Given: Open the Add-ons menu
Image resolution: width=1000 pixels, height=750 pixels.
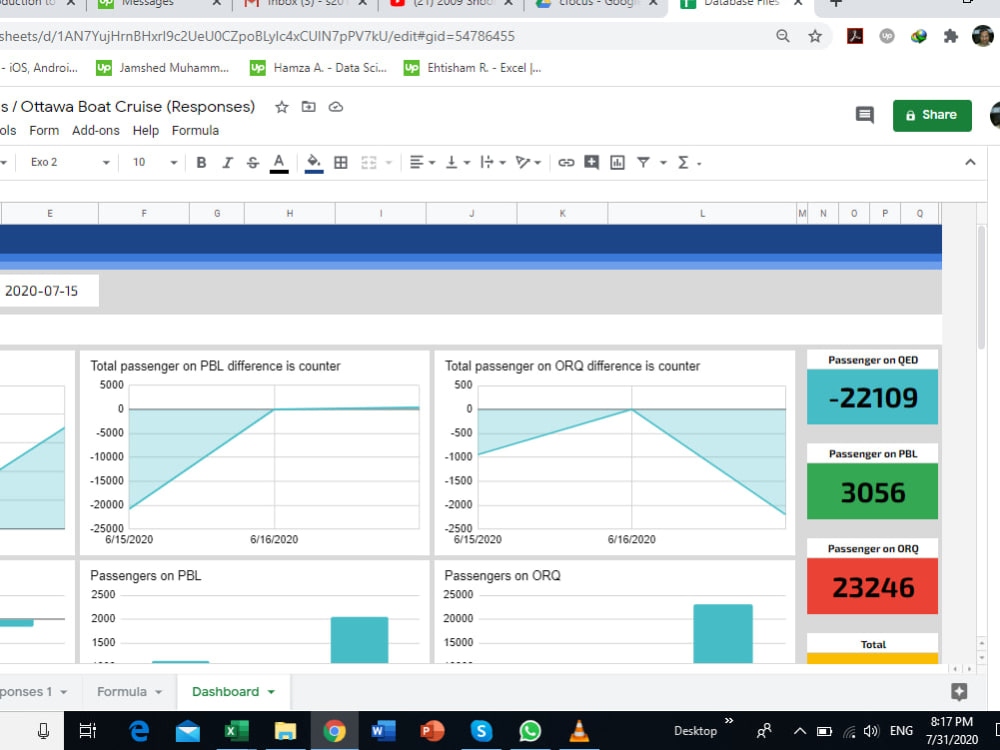Looking at the screenshot, I should (x=96, y=130).
